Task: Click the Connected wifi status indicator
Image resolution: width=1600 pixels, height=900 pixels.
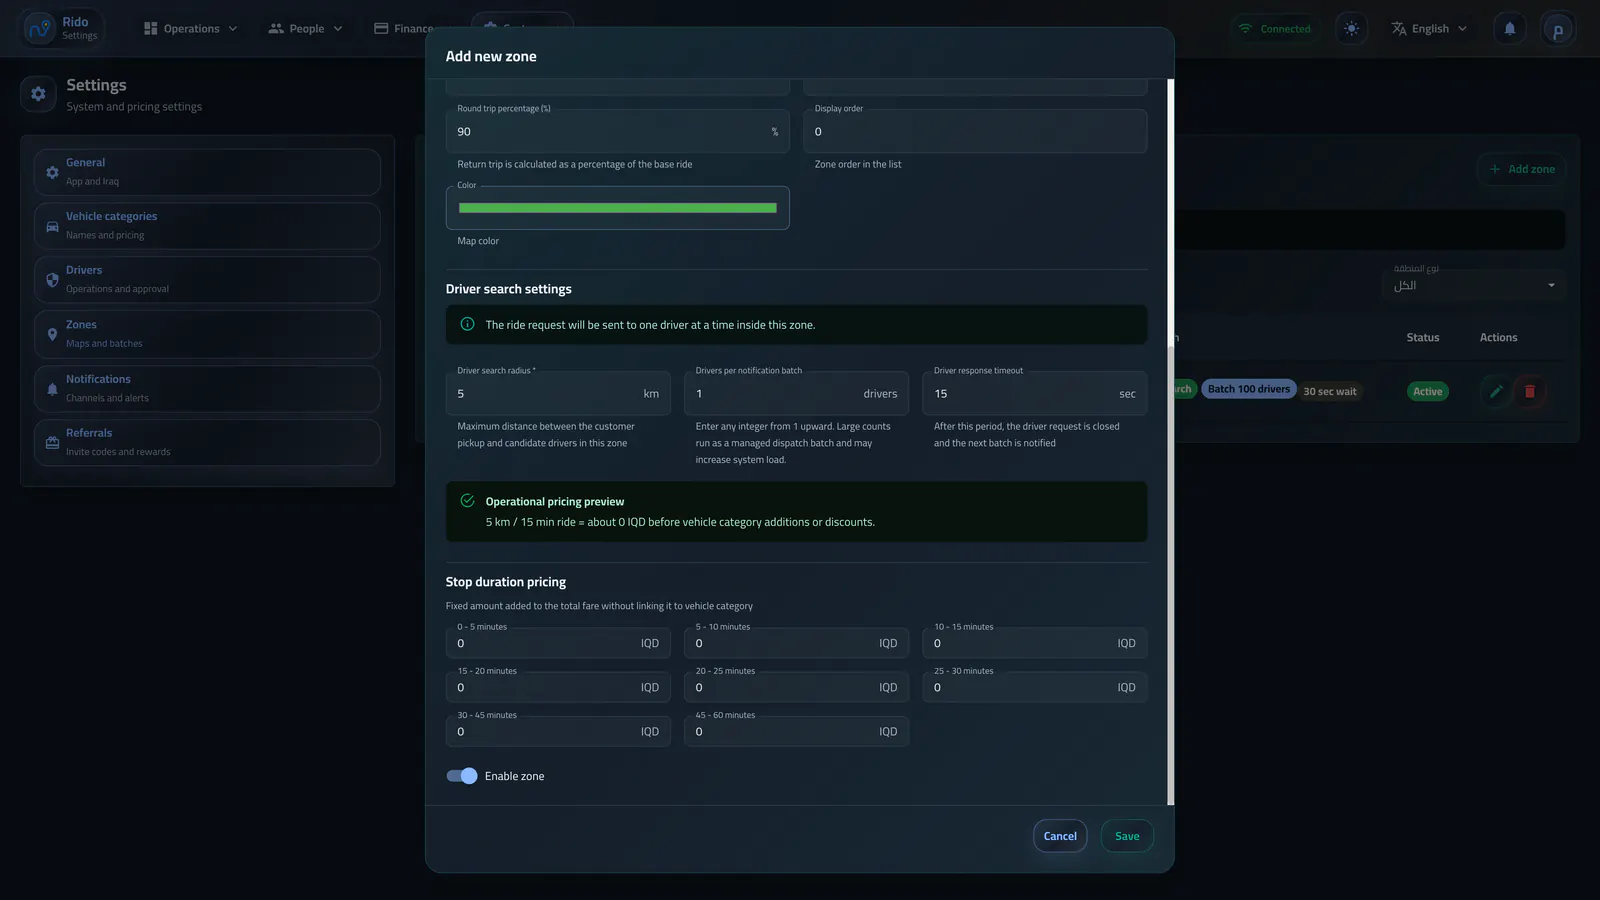Action: click(x=1275, y=29)
